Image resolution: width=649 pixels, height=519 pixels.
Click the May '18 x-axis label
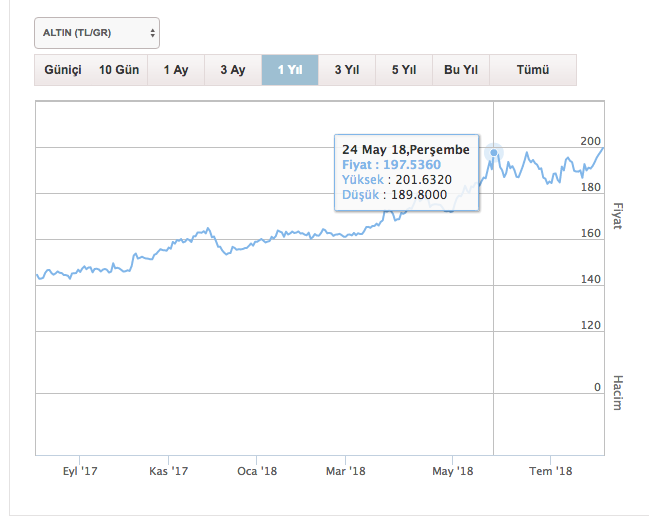coord(455,471)
